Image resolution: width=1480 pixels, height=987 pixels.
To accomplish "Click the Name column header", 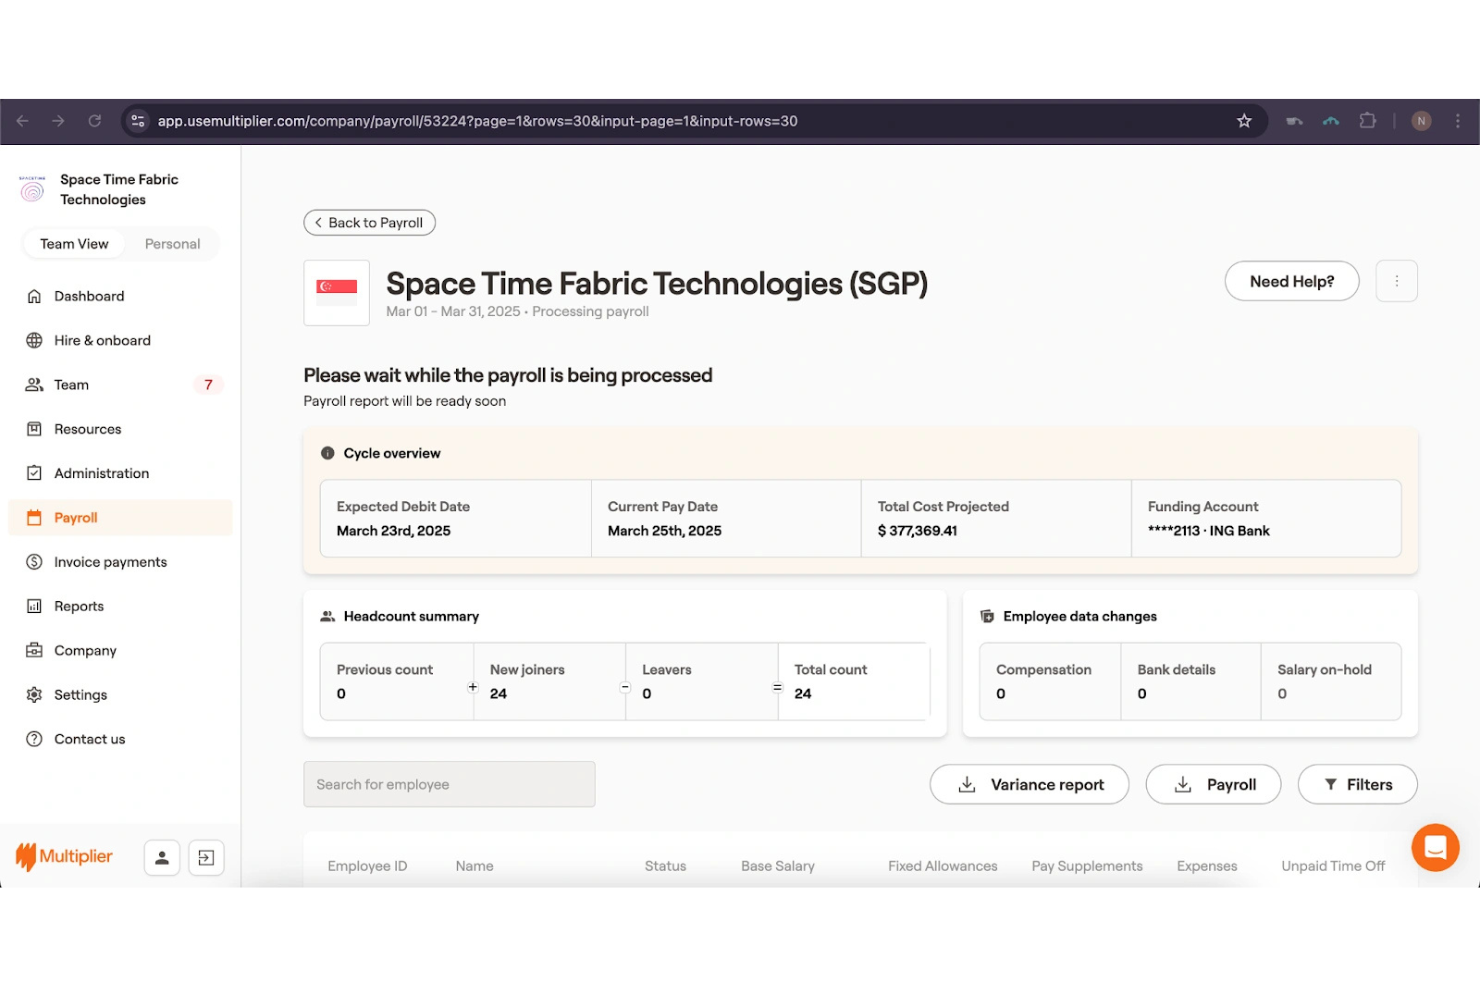I will click(x=474, y=866).
